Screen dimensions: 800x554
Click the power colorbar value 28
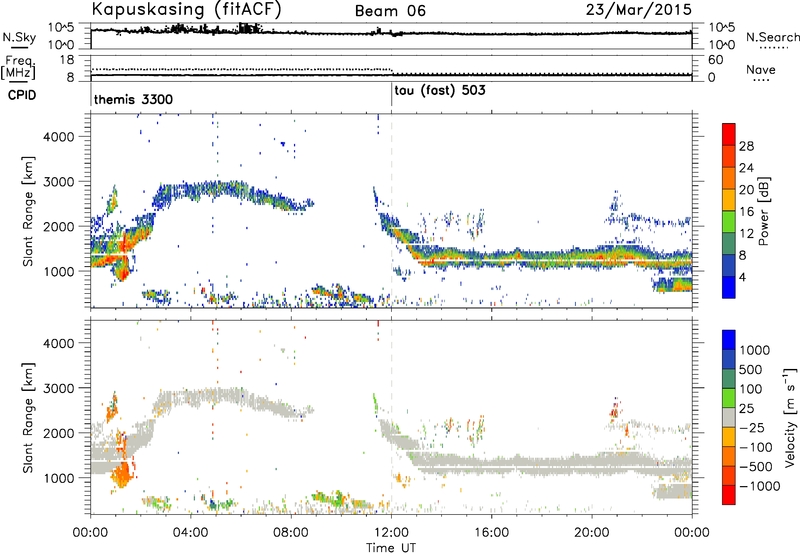pos(746,146)
